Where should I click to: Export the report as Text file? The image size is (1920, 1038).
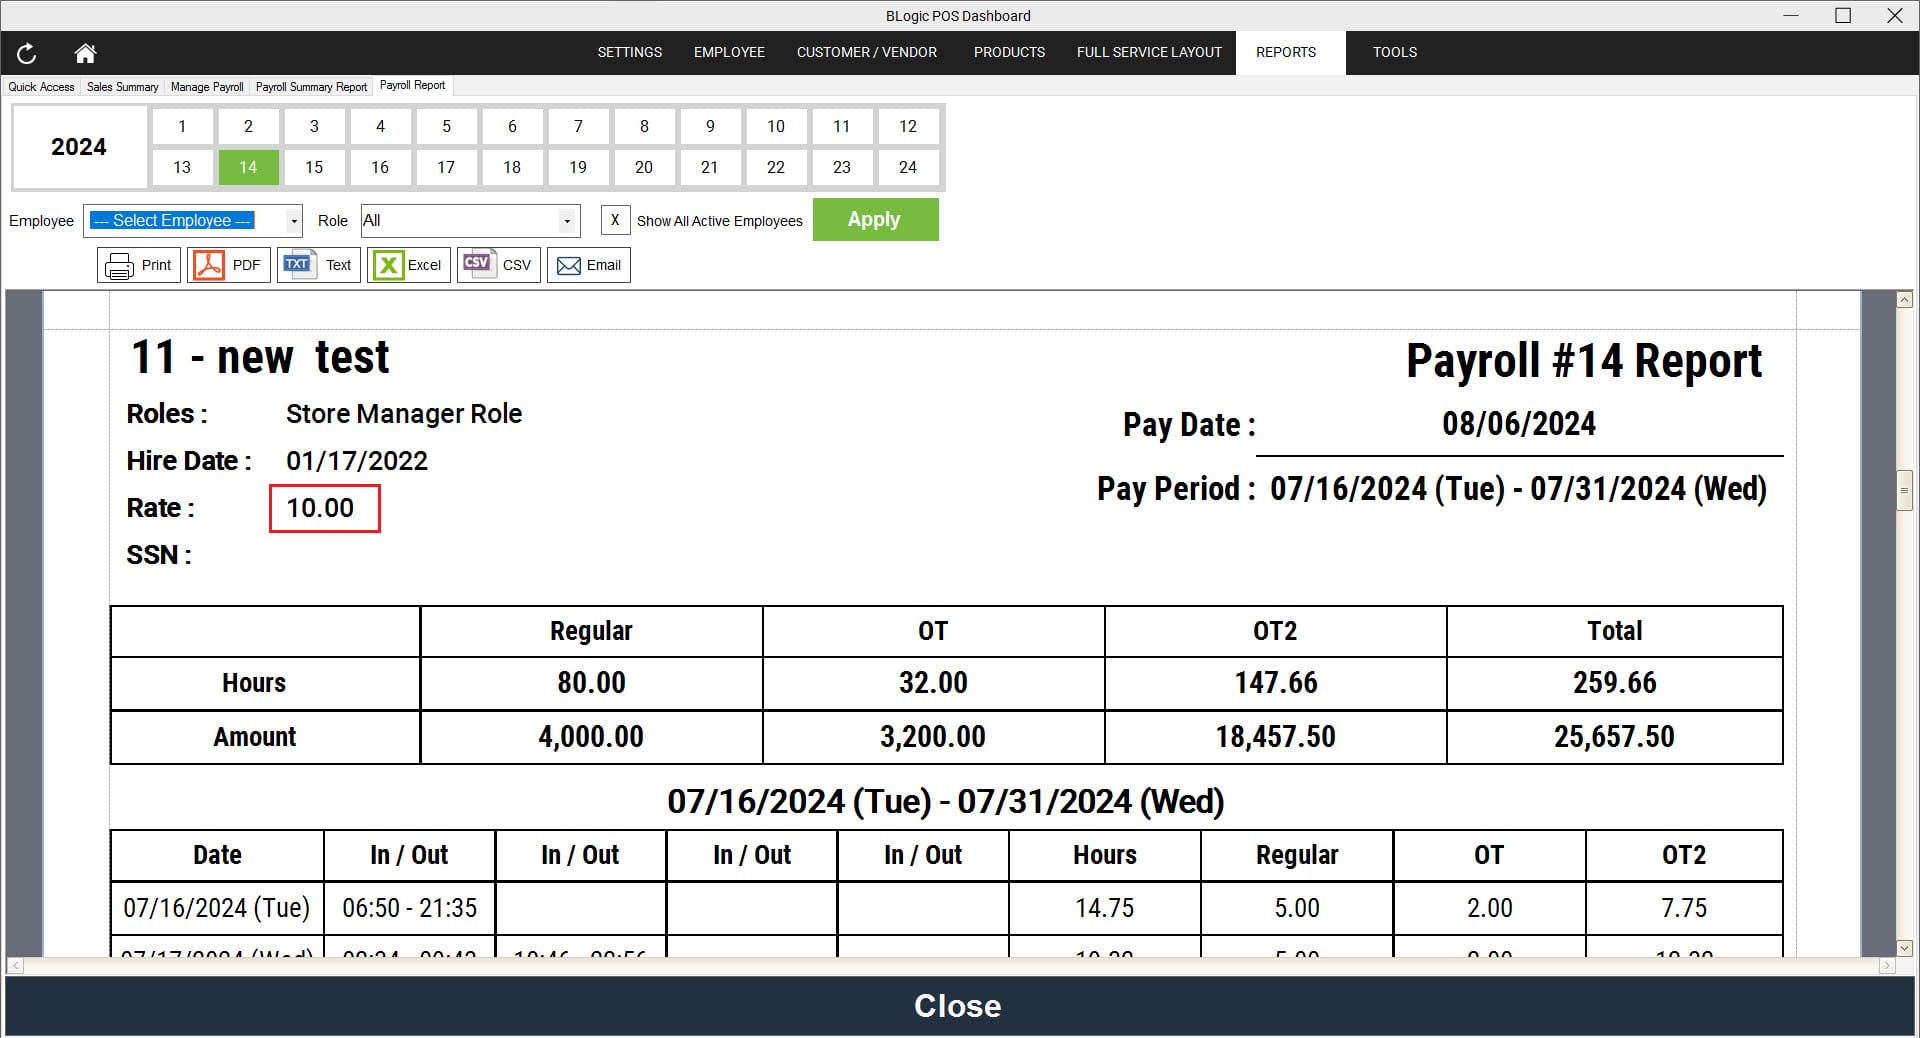tap(318, 265)
